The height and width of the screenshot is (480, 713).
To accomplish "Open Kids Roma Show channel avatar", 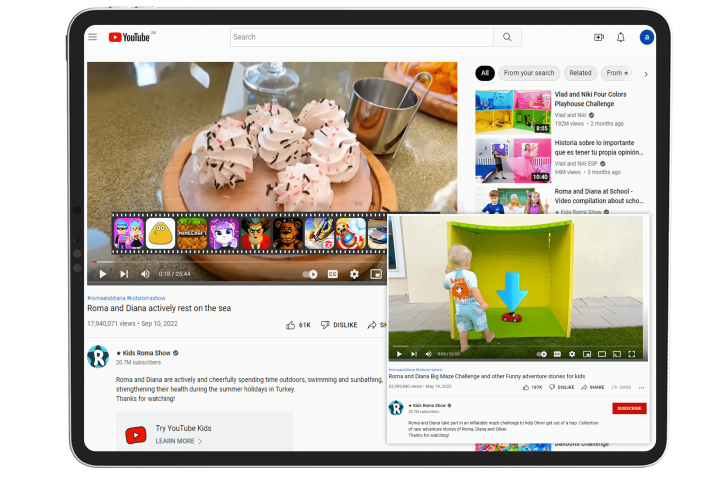I will coord(98,356).
